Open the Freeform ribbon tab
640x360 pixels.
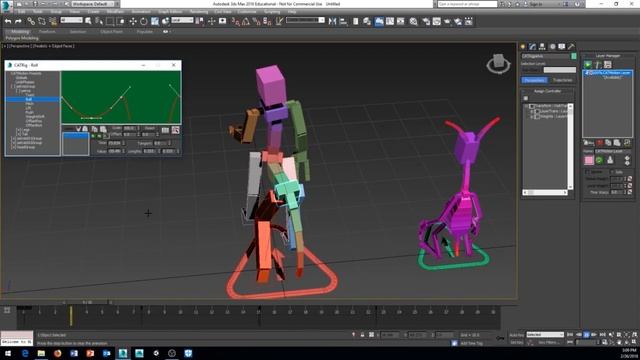(47, 31)
